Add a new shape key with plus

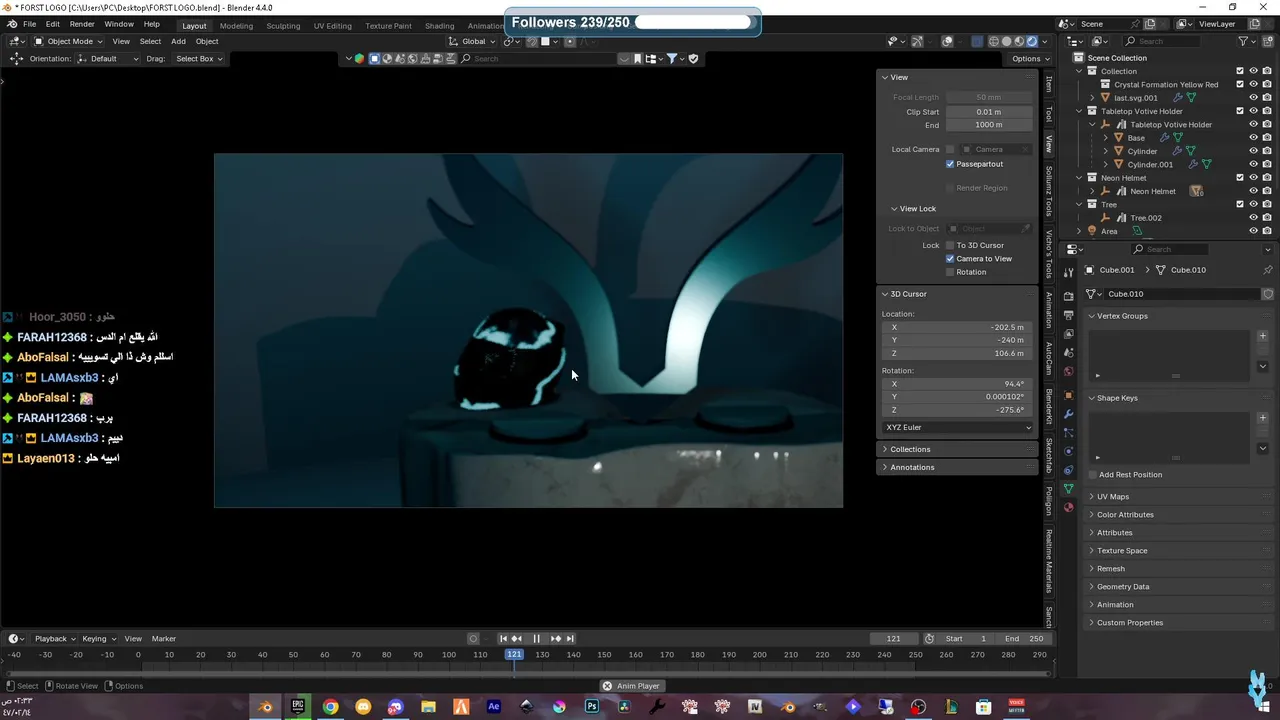click(1262, 418)
